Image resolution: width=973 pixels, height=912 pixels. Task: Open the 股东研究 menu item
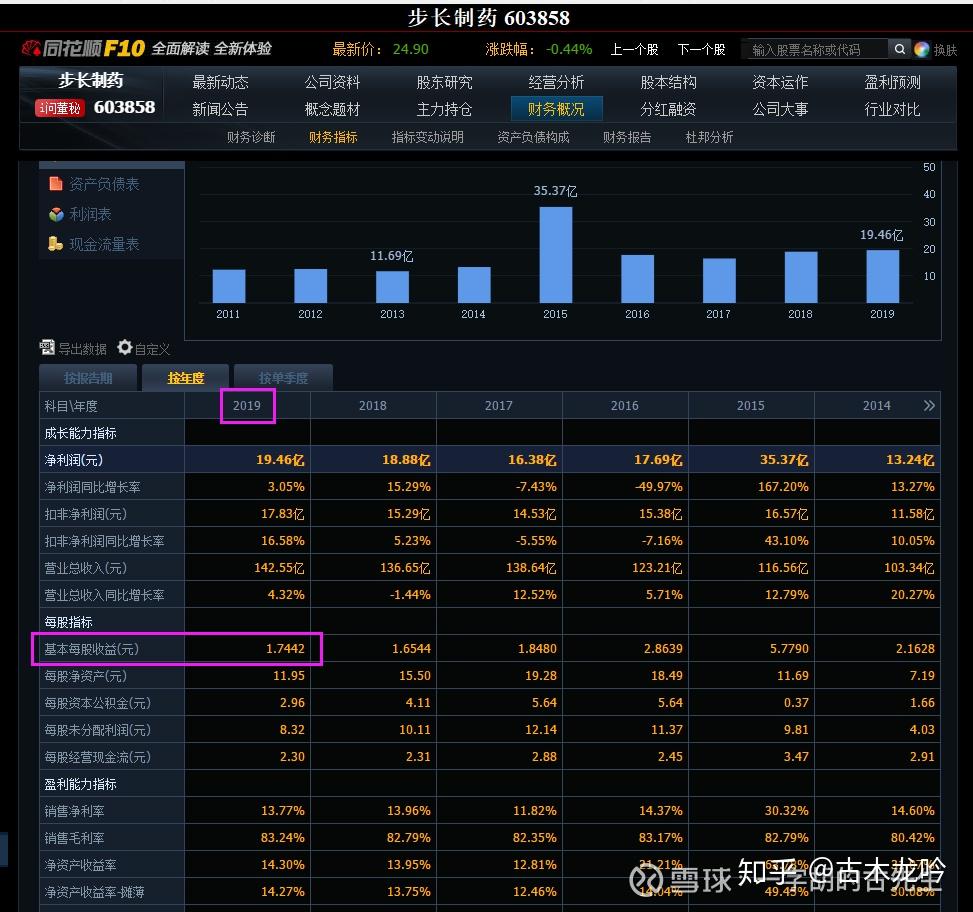(444, 82)
